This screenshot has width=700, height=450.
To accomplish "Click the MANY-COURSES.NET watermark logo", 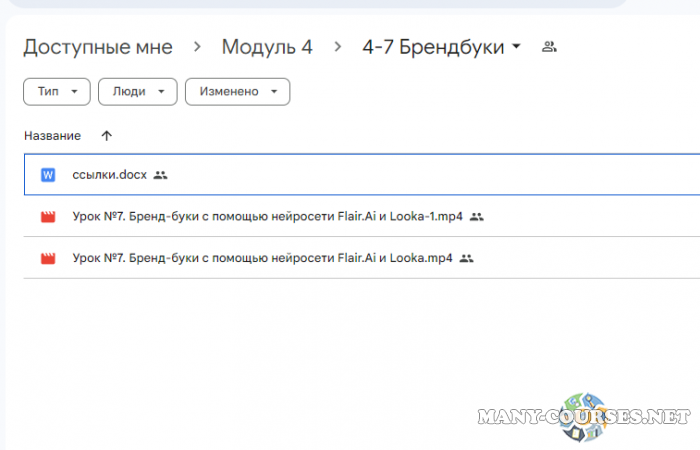I will click(585, 415).
